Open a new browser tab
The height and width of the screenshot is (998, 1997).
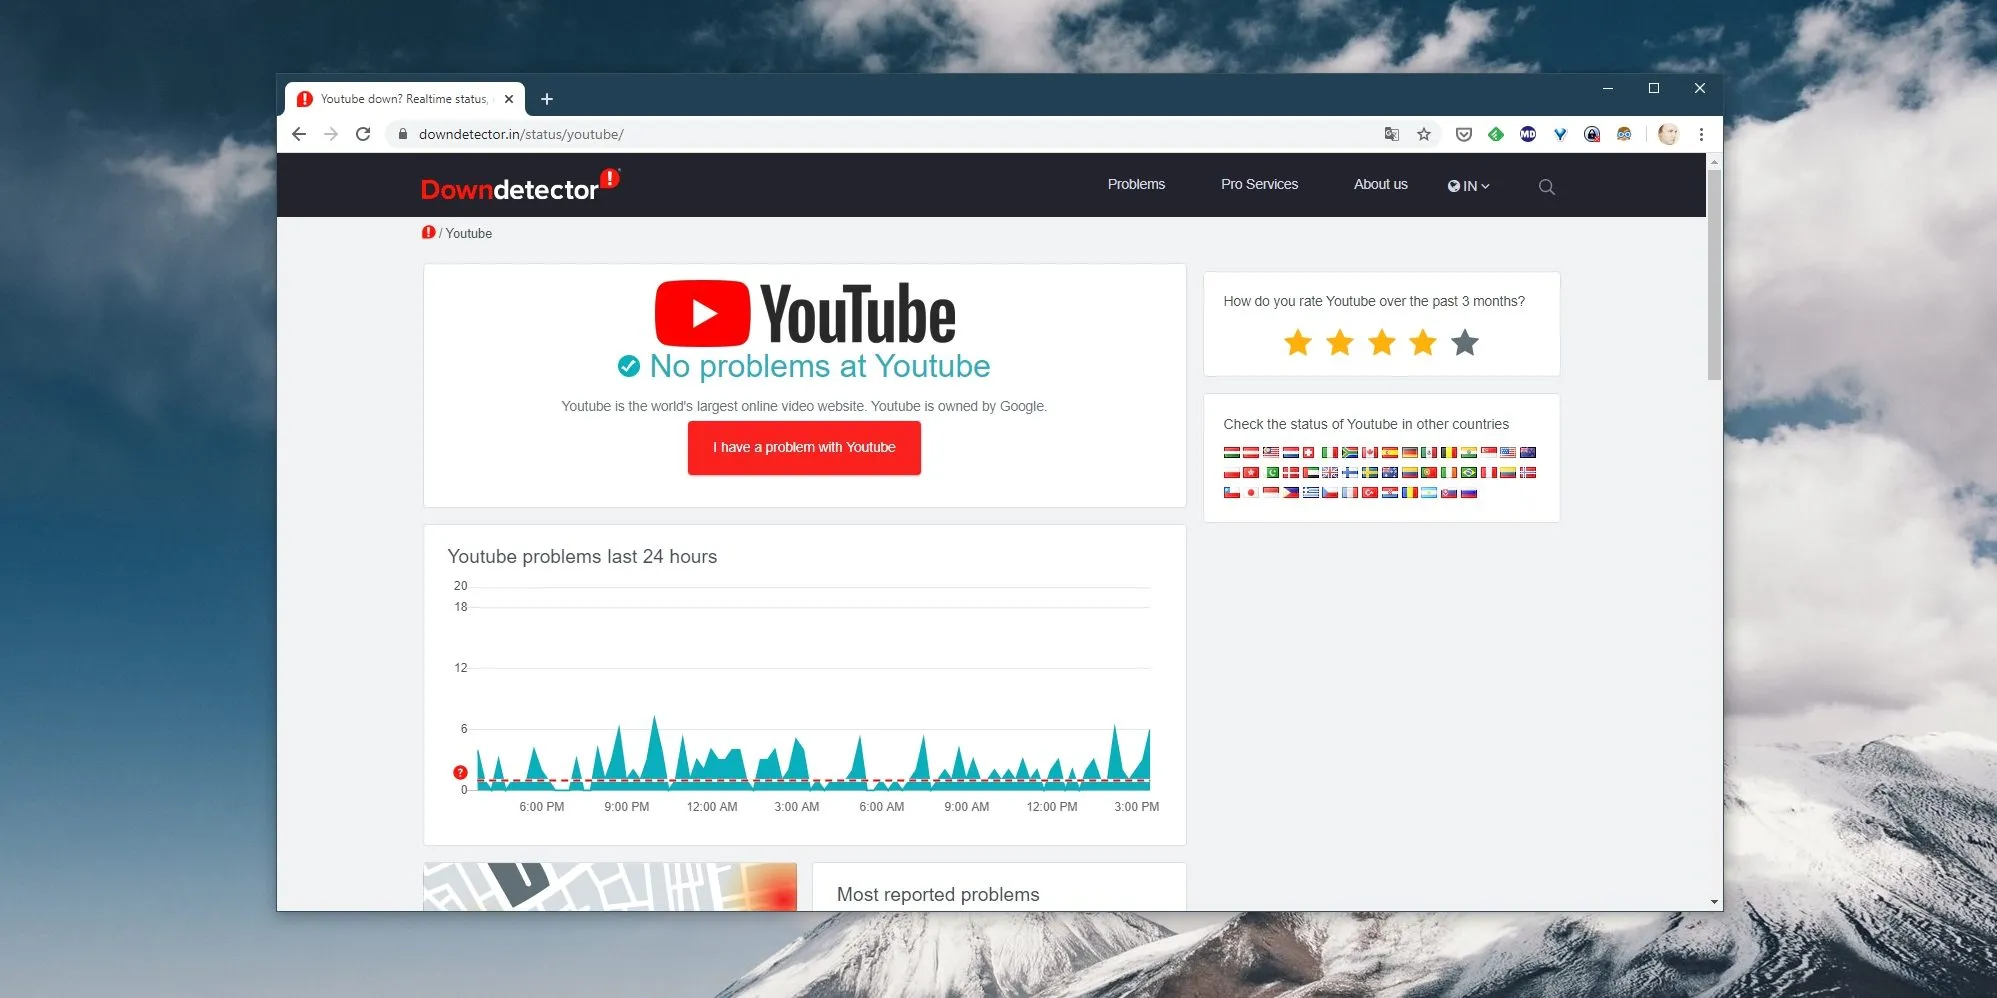coord(547,99)
